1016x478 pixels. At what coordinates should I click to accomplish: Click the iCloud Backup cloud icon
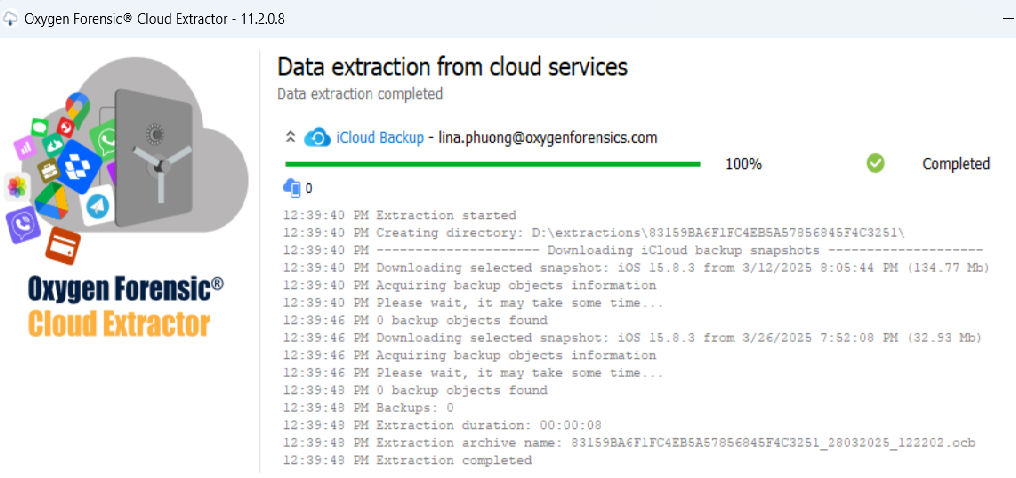click(318, 137)
